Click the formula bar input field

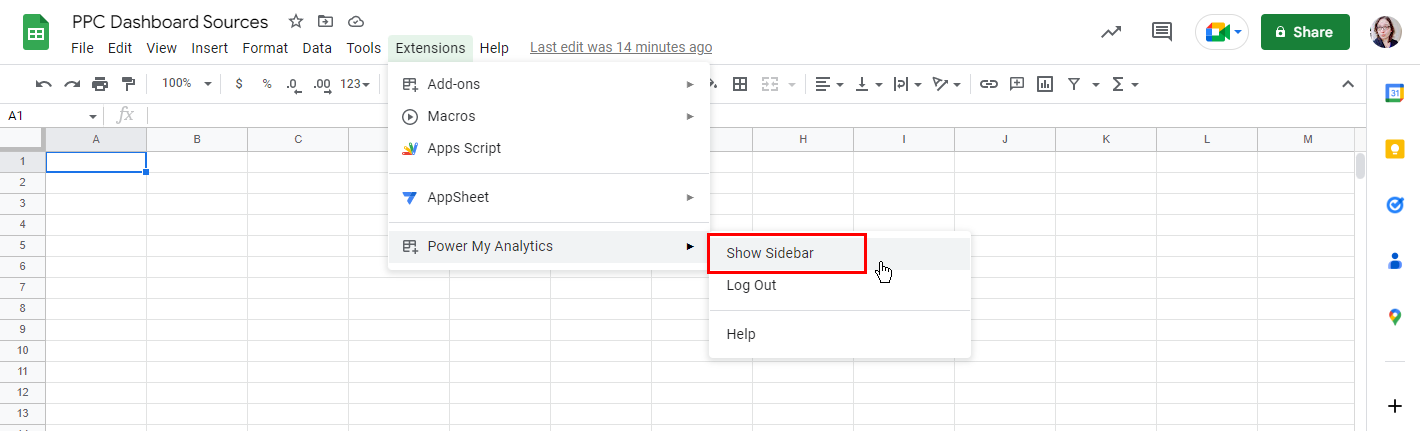click(700, 116)
